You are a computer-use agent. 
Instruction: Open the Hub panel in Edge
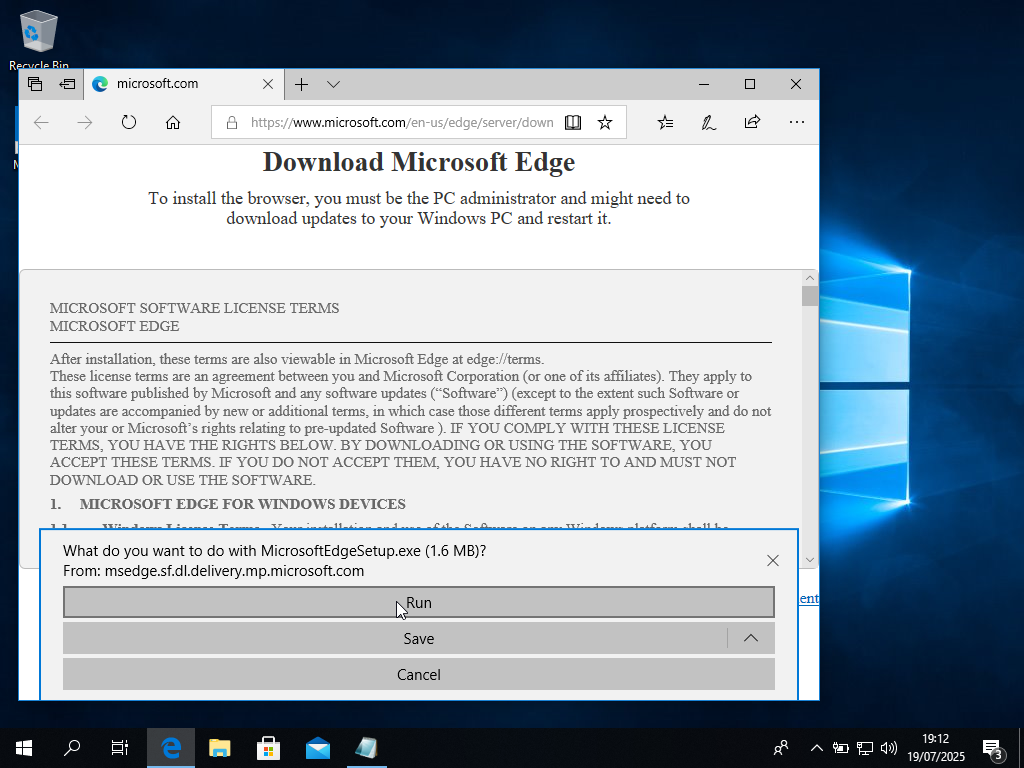[665, 122]
